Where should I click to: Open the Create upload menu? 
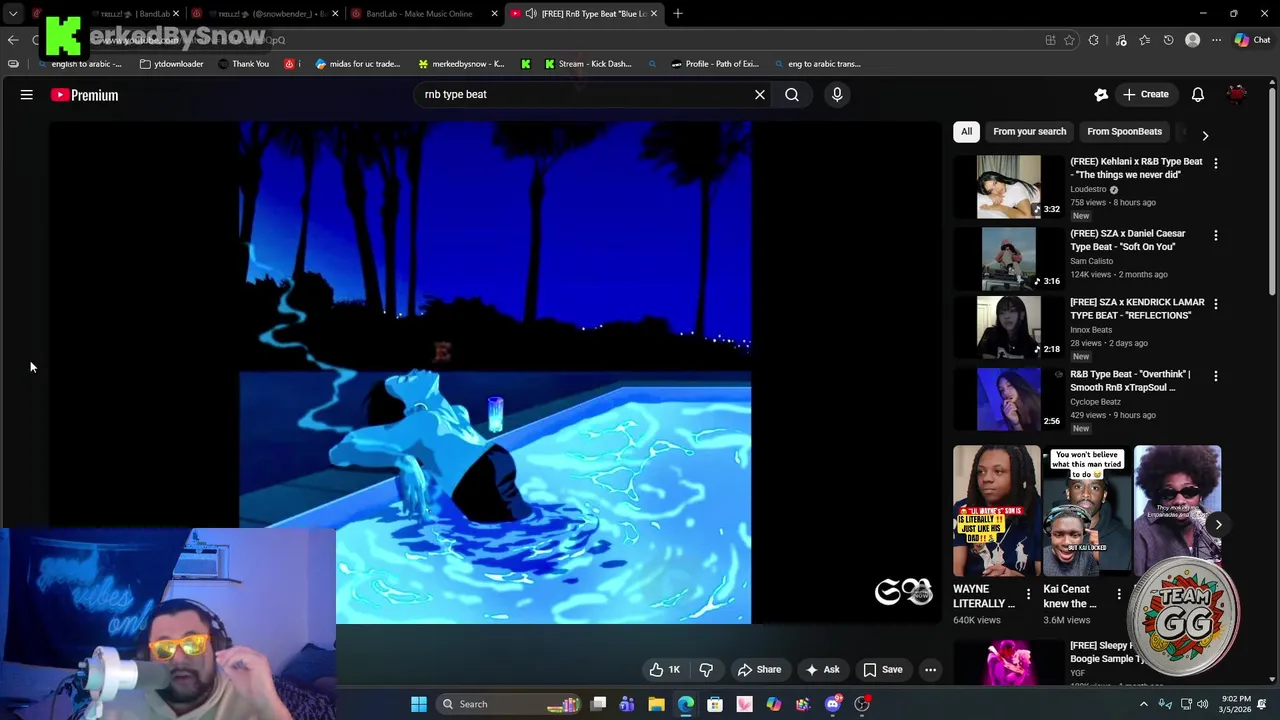(x=1145, y=95)
